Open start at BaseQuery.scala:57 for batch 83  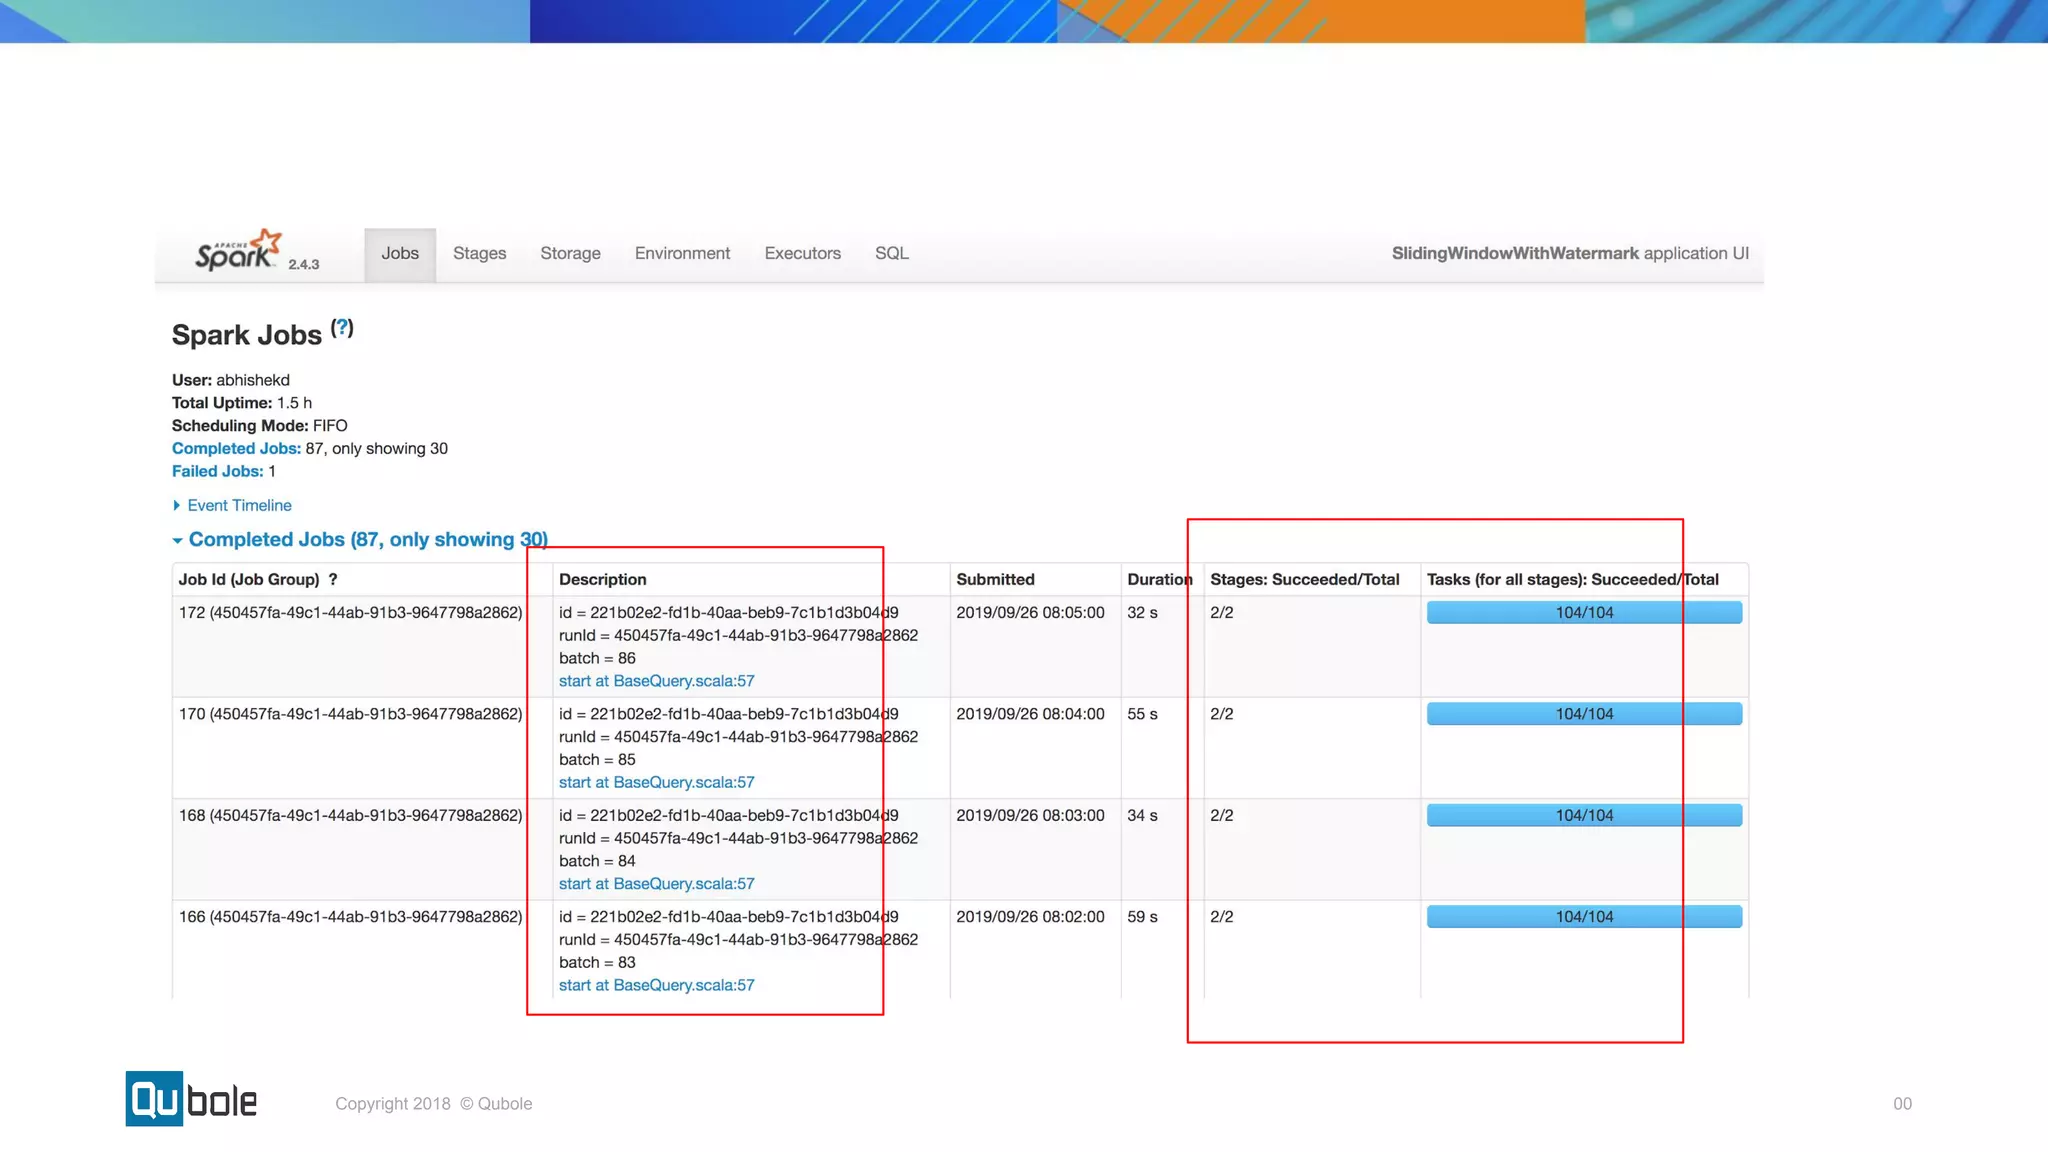click(656, 986)
